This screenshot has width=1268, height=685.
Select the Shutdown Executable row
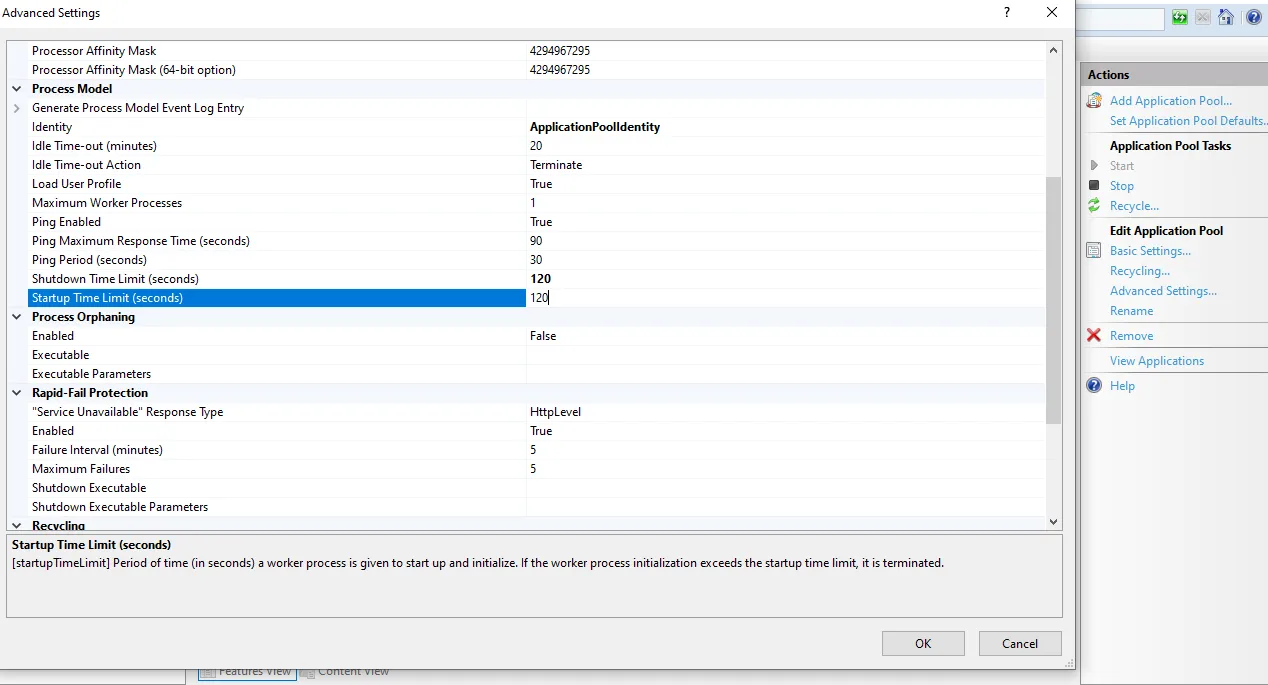tap(535, 488)
